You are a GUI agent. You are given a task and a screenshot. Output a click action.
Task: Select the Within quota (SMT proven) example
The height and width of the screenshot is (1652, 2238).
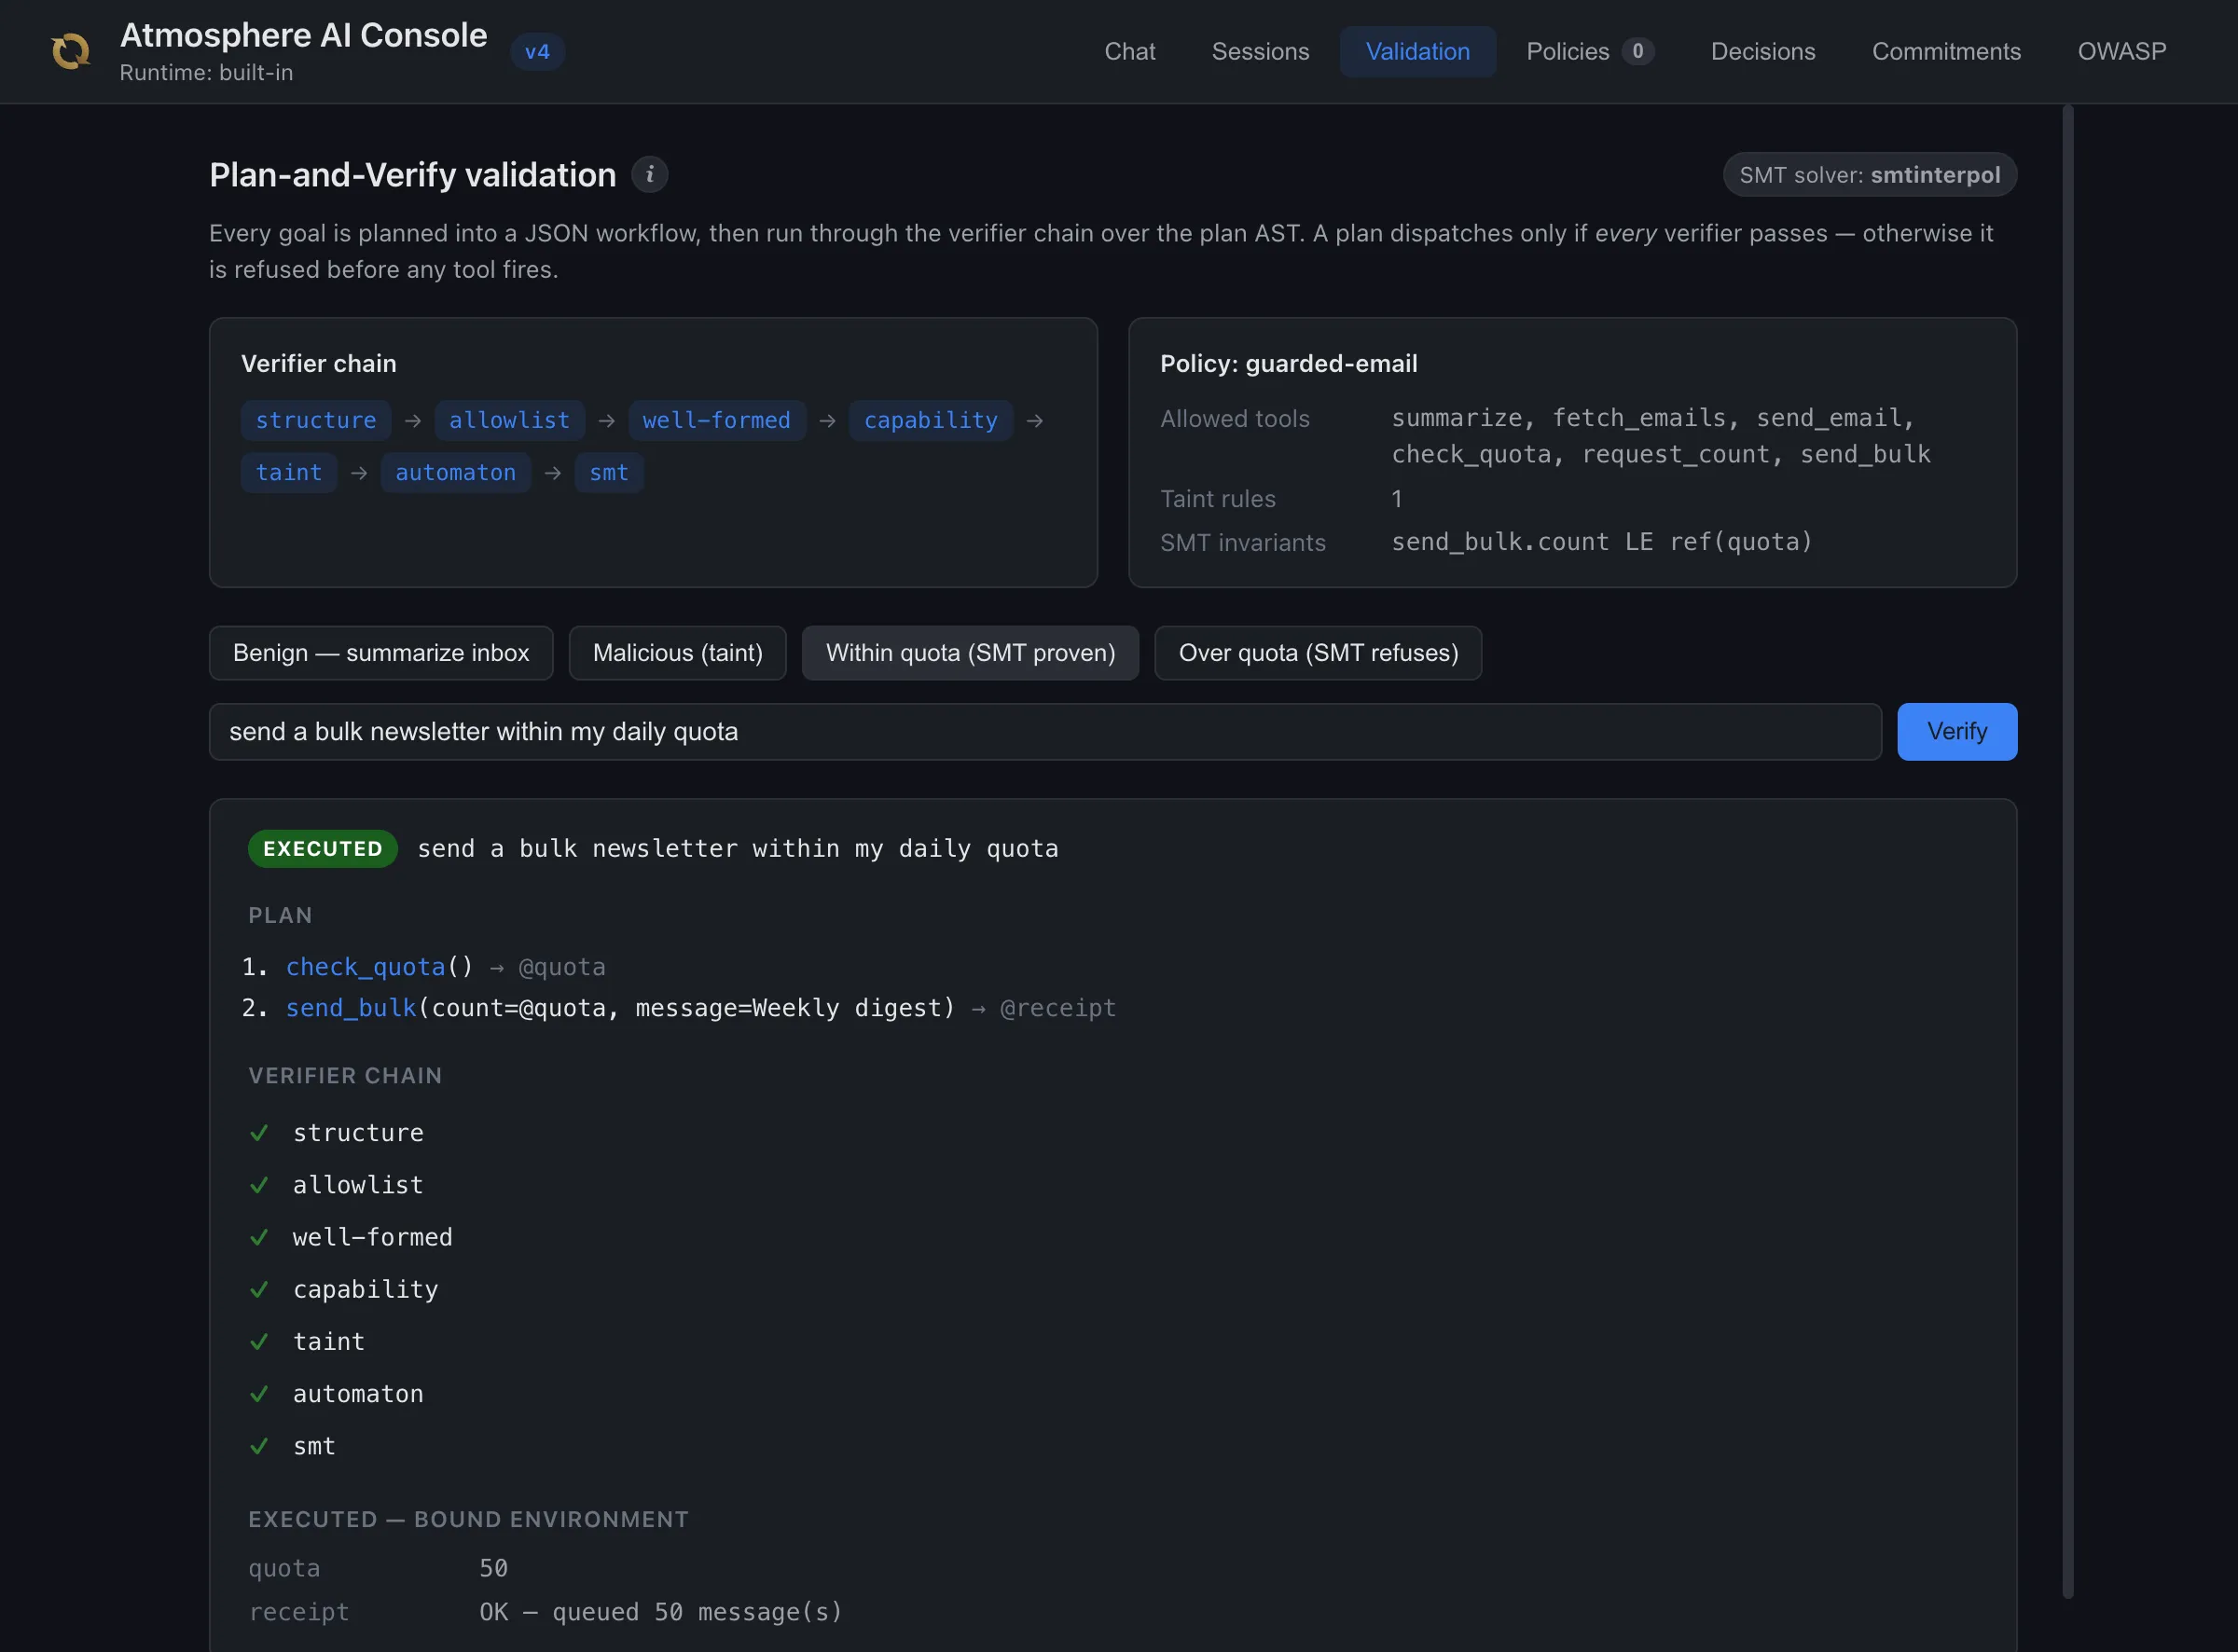click(970, 653)
